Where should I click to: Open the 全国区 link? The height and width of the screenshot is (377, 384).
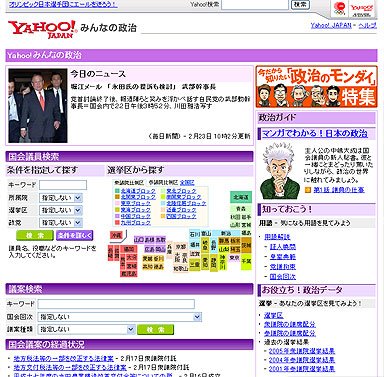click(x=187, y=183)
